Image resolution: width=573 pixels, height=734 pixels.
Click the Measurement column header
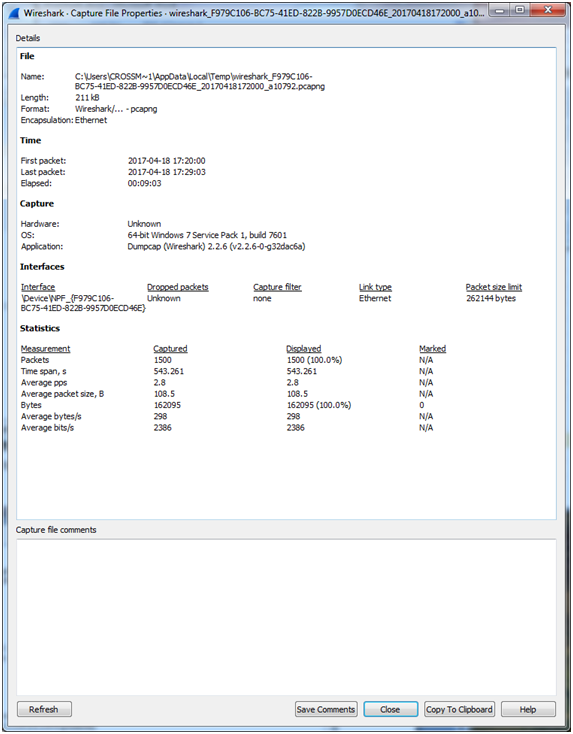point(45,349)
